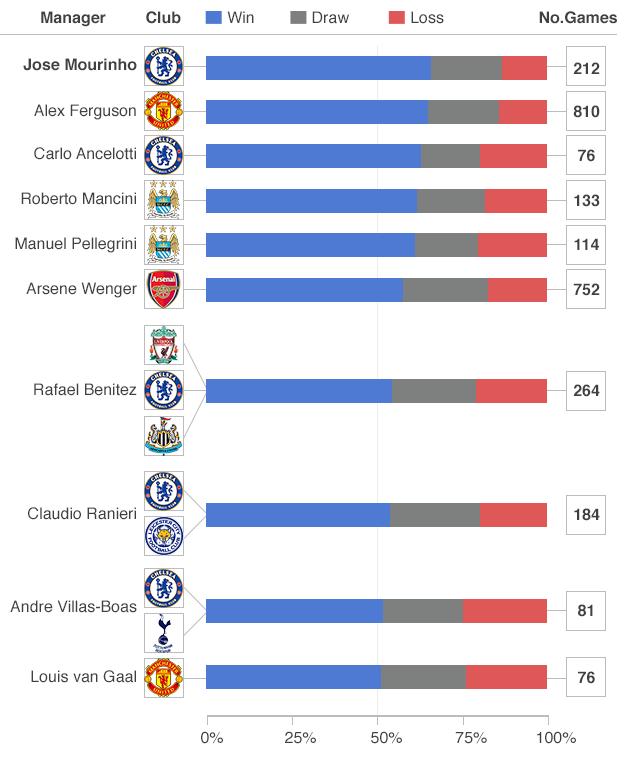Click the Newcastle United crest for Benitez
The width and height of the screenshot is (624, 760).
(164, 436)
